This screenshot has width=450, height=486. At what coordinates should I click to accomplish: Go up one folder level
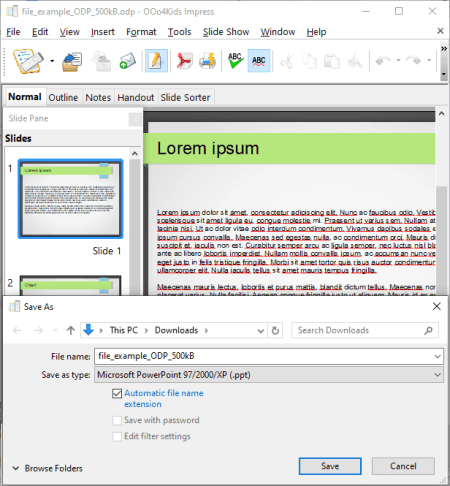click(71, 330)
